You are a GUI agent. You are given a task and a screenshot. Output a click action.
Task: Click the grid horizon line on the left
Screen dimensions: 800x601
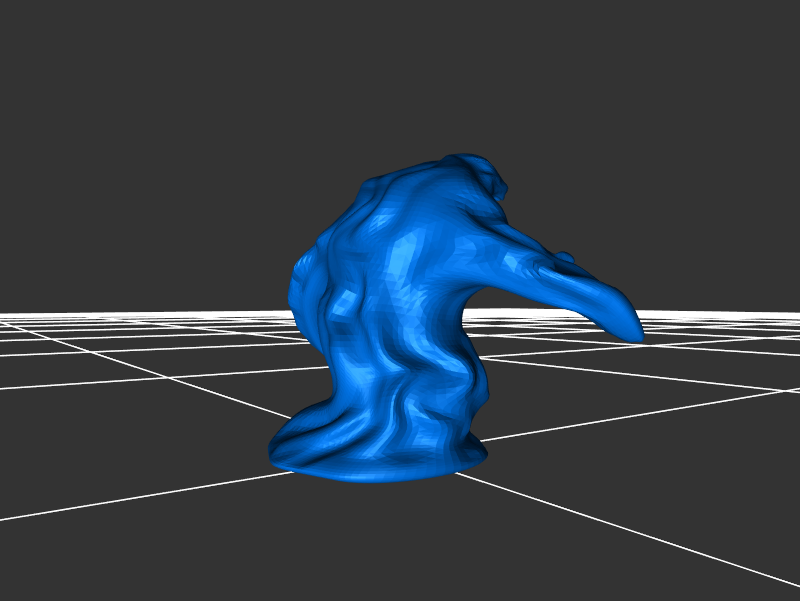100,316
